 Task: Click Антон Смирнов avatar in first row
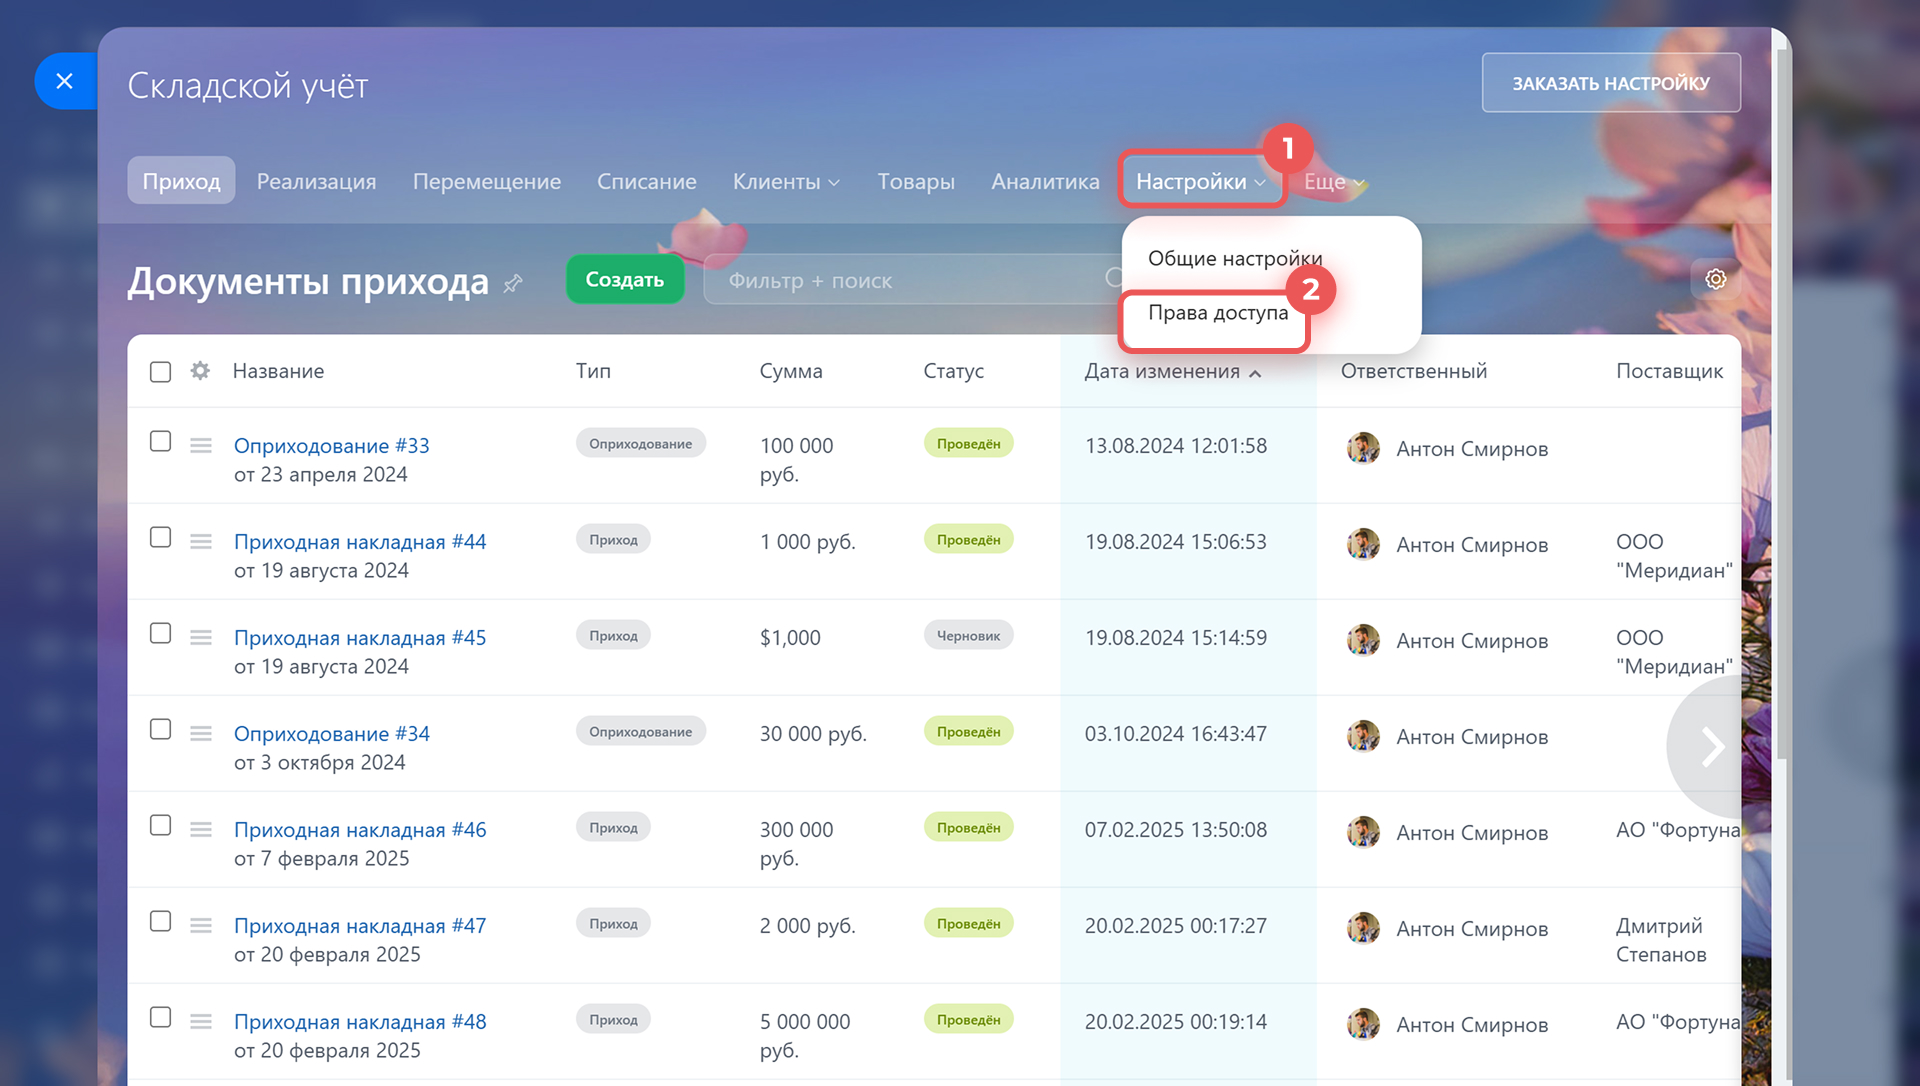coord(1363,448)
